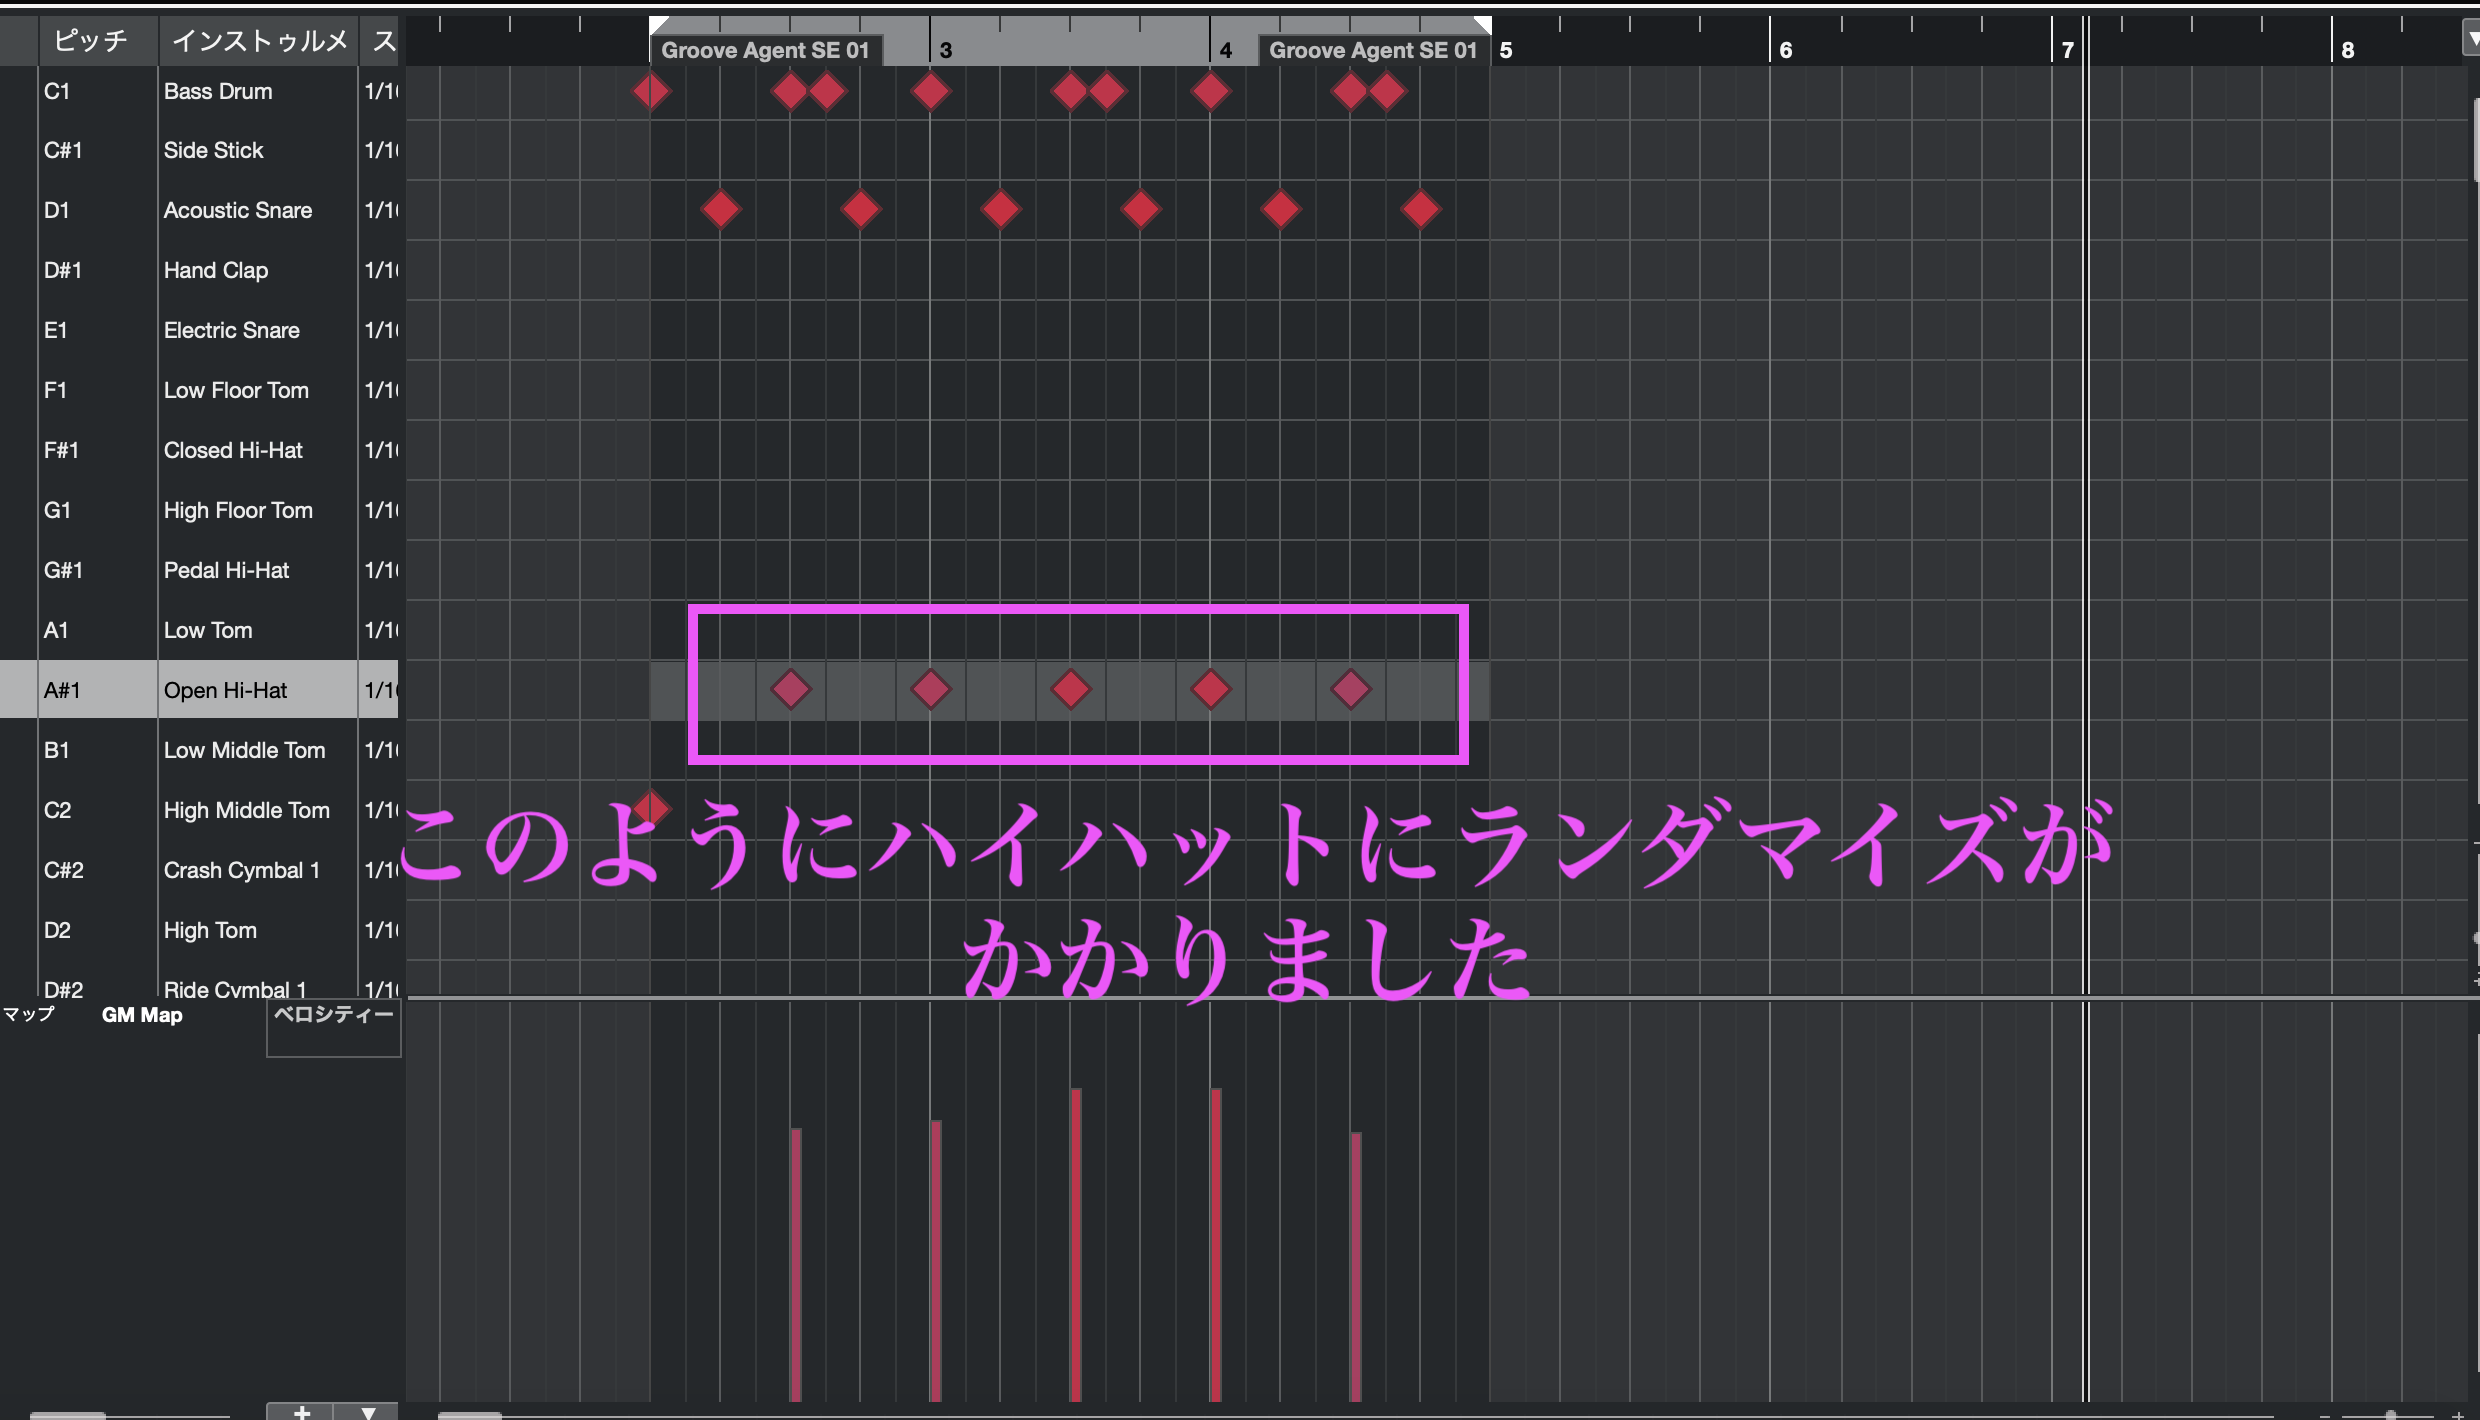Select the first Acoustic Snare note diamond
Viewport: 2480px width, 1420px height.
coord(720,210)
